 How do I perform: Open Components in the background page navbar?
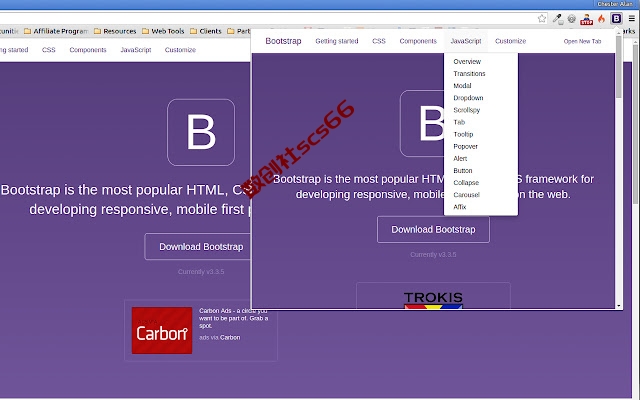88,50
